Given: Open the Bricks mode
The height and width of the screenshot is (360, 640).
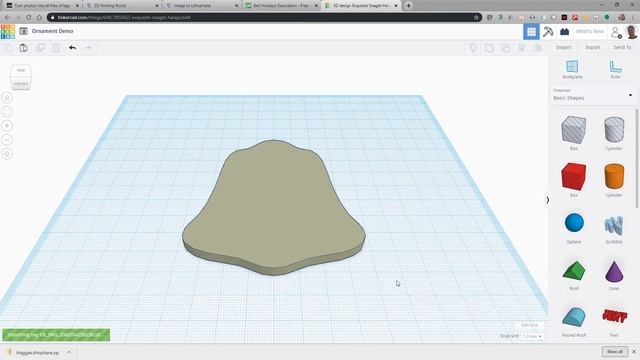Looking at the screenshot, I should pos(564,31).
